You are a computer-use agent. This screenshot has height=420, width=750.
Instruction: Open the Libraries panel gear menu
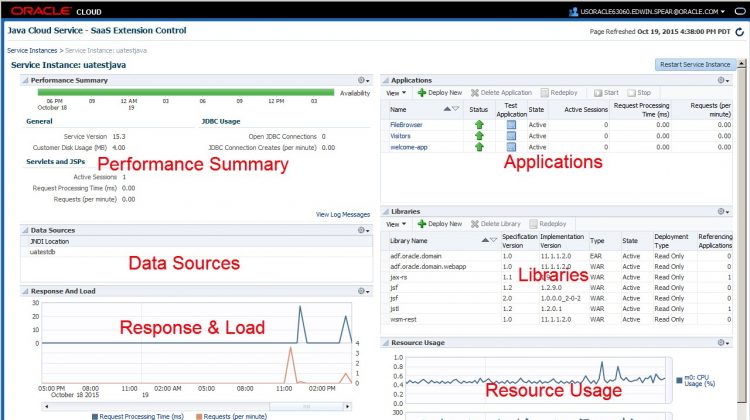(723, 211)
